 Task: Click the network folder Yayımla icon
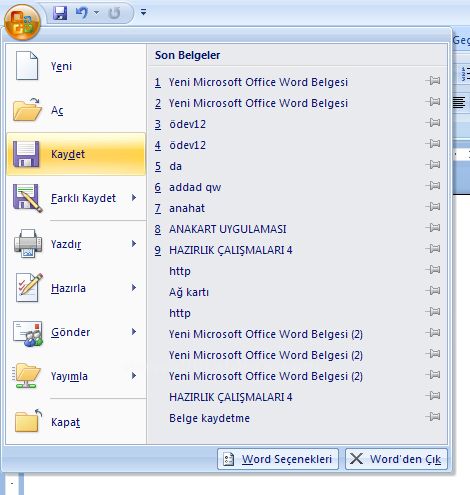coord(27,376)
